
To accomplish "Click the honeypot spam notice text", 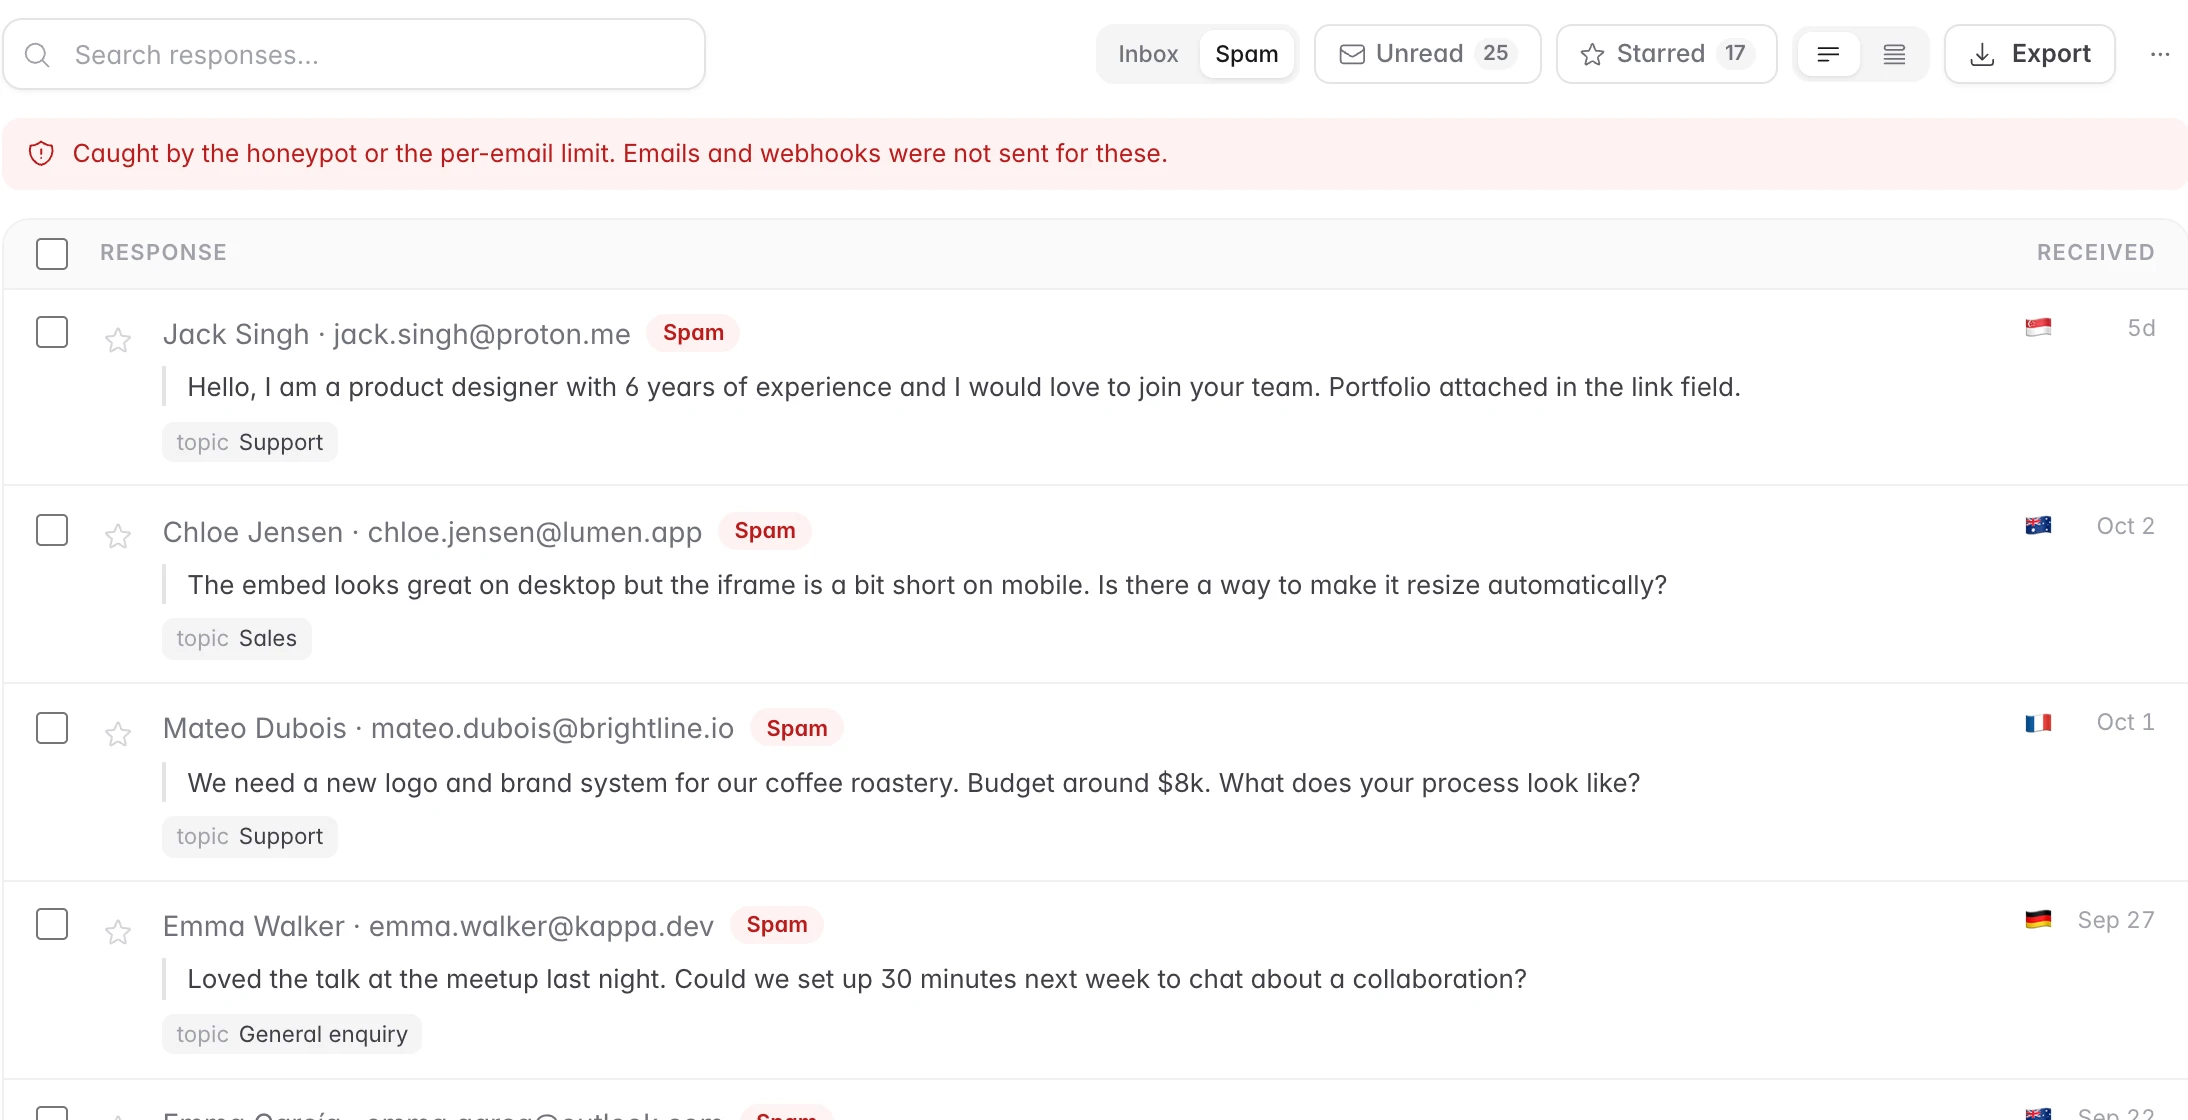I will click(620, 153).
